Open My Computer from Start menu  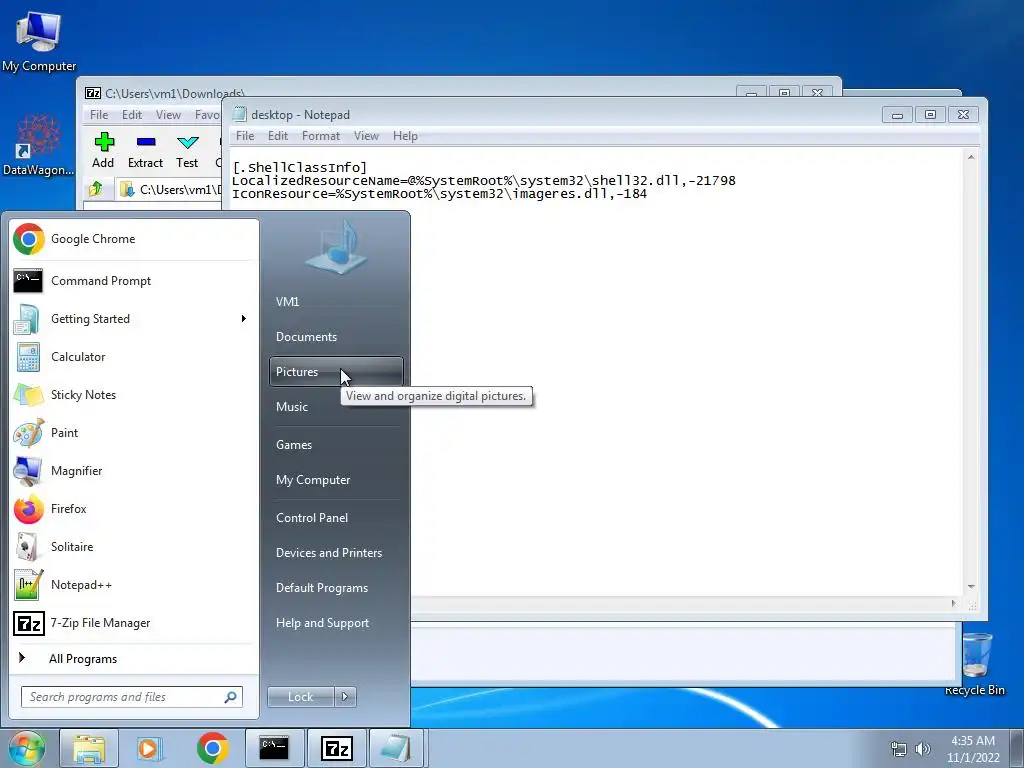click(336, 480)
